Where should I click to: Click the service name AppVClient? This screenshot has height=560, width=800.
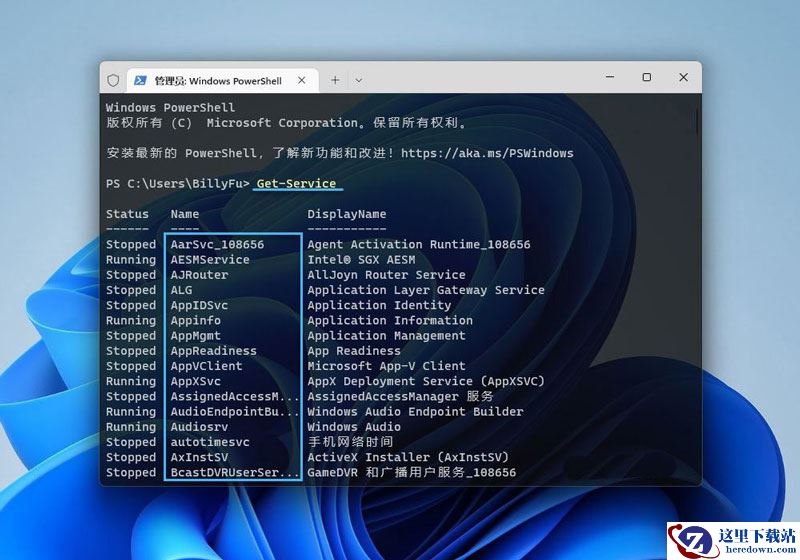207,366
